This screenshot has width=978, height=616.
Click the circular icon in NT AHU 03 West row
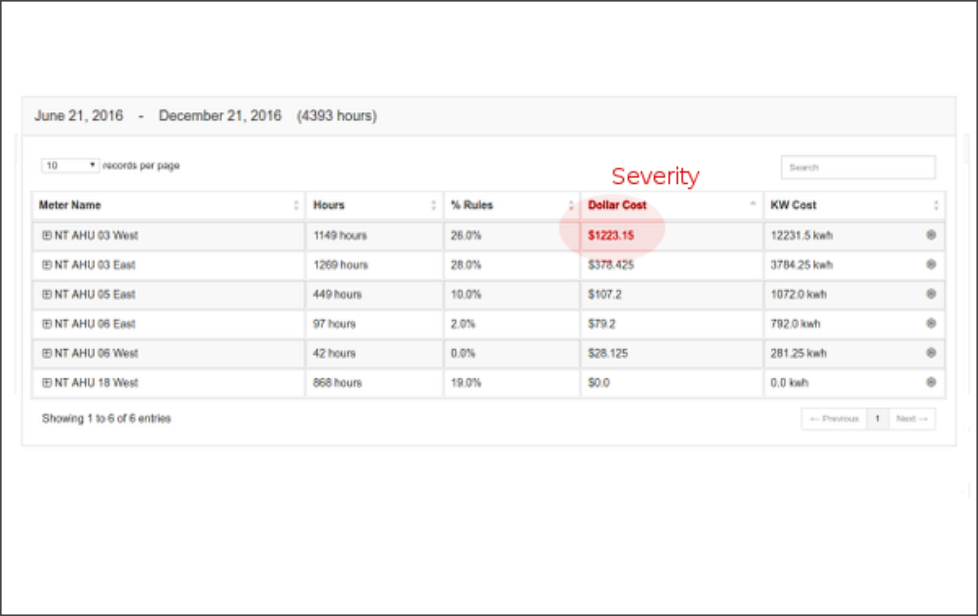coord(931,235)
